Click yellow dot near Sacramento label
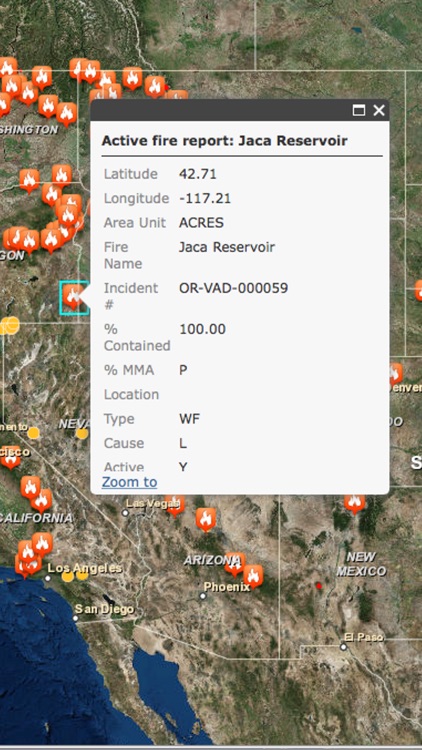This screenshot has height=750, width=422. coord(33,433)
